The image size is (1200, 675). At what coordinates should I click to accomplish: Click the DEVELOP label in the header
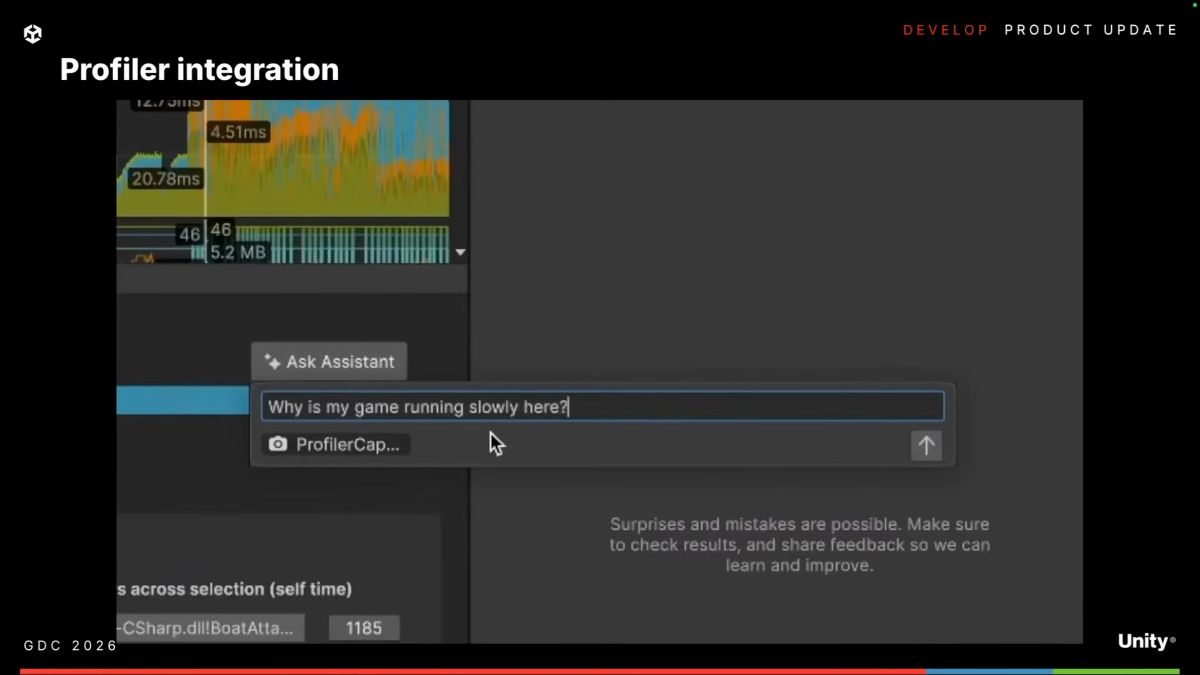(945, 30)
